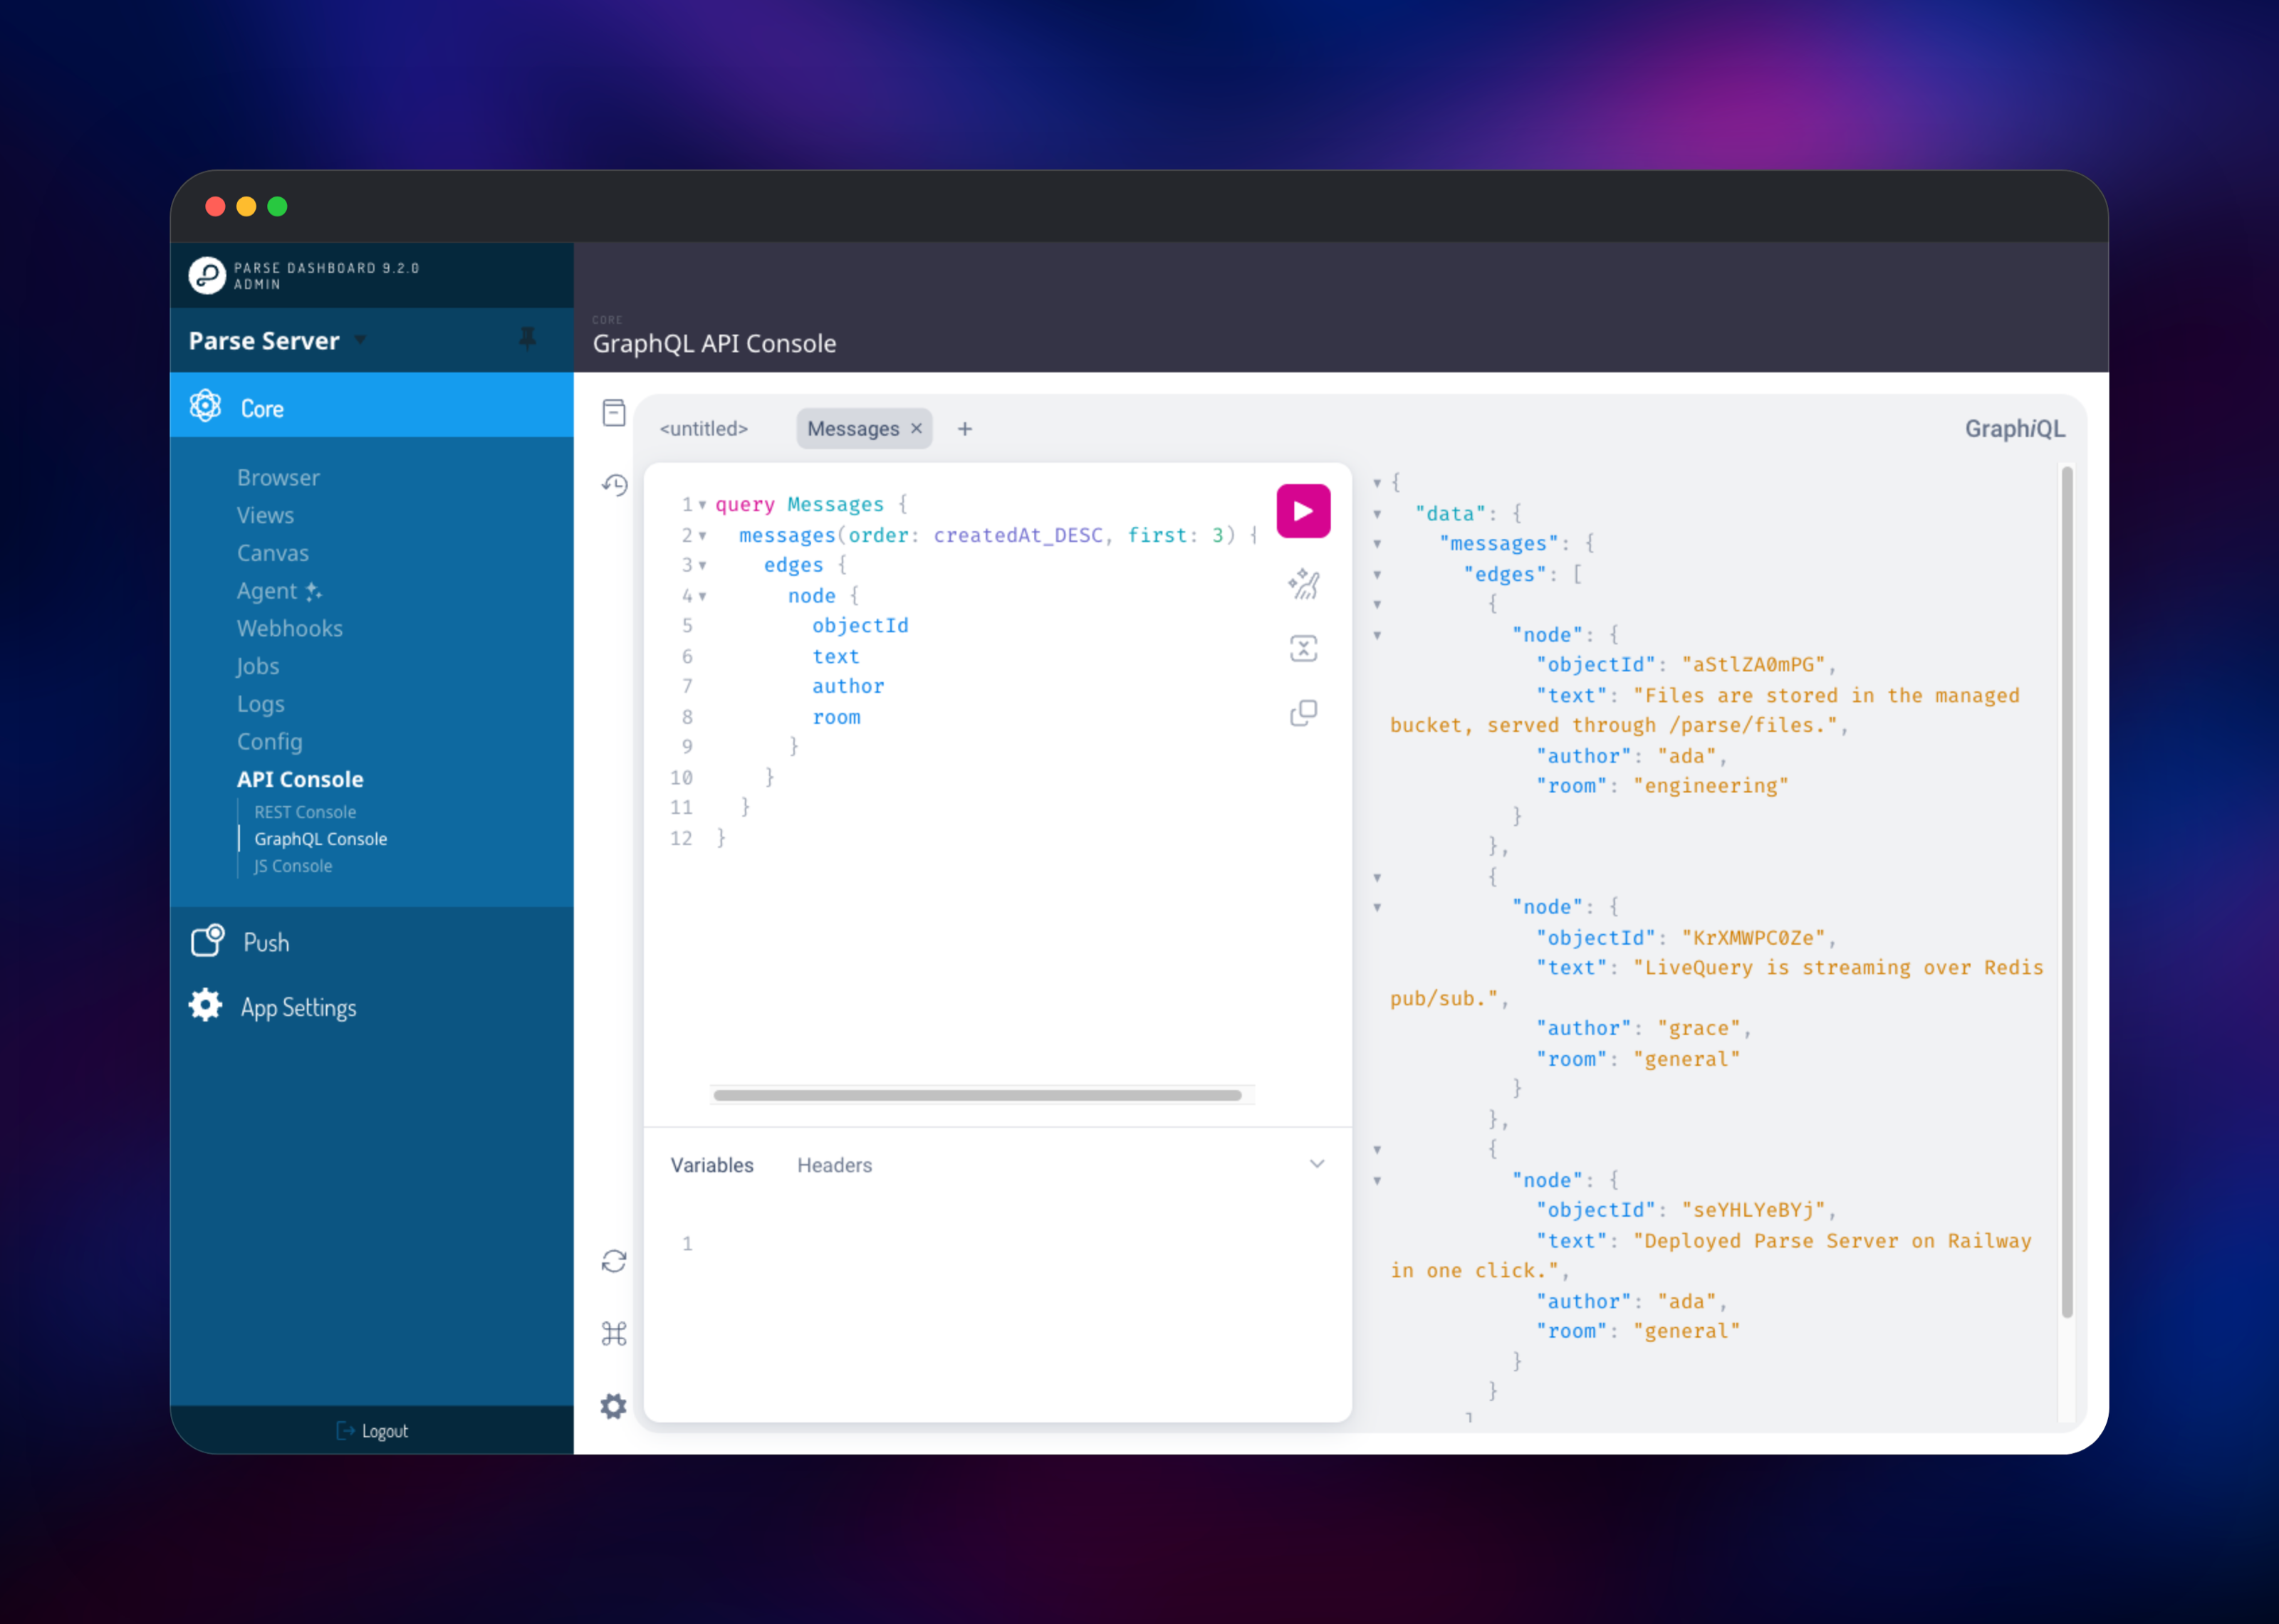Switch to JS Console
The image size is (2279, 1624).
tap(293, 866)
